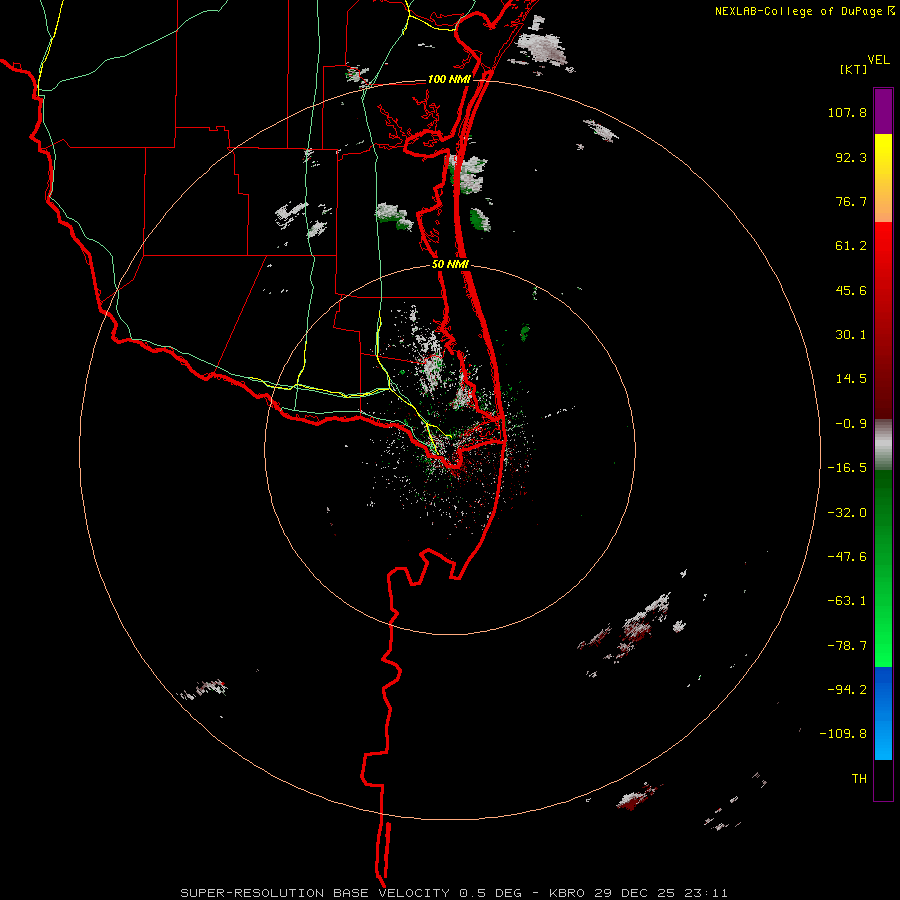Select the 76.7 legend value
This screenshot has width=900, height=900.
pos(851,201)
